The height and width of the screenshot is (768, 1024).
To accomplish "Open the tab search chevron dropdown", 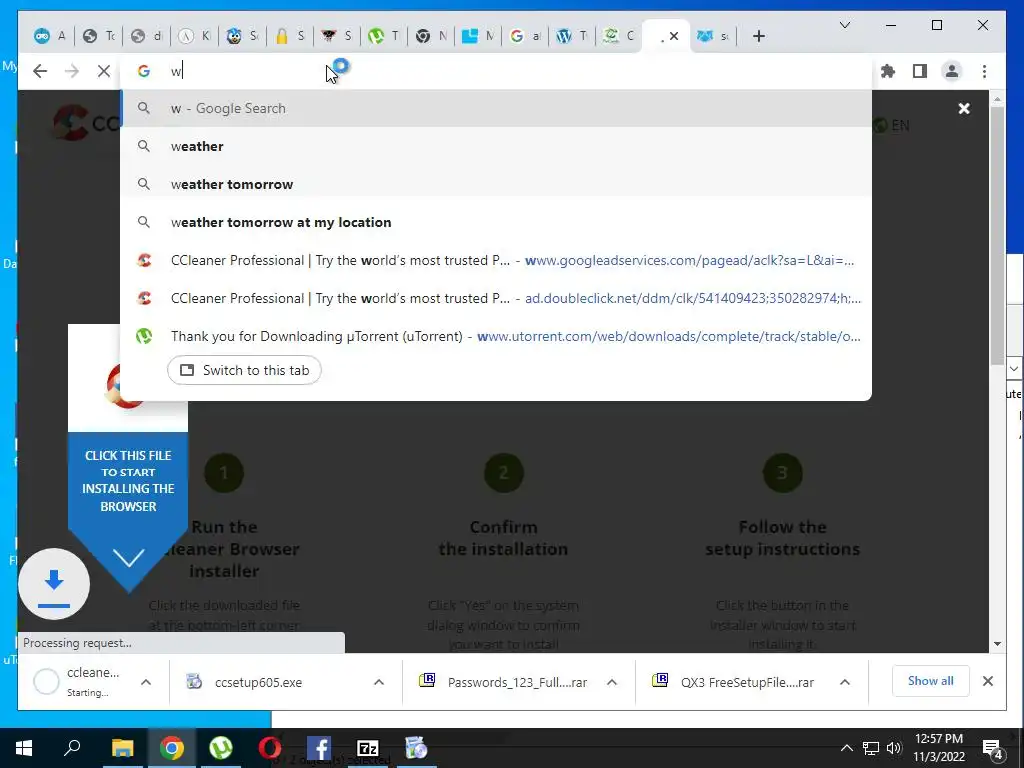I will [844, 25].
